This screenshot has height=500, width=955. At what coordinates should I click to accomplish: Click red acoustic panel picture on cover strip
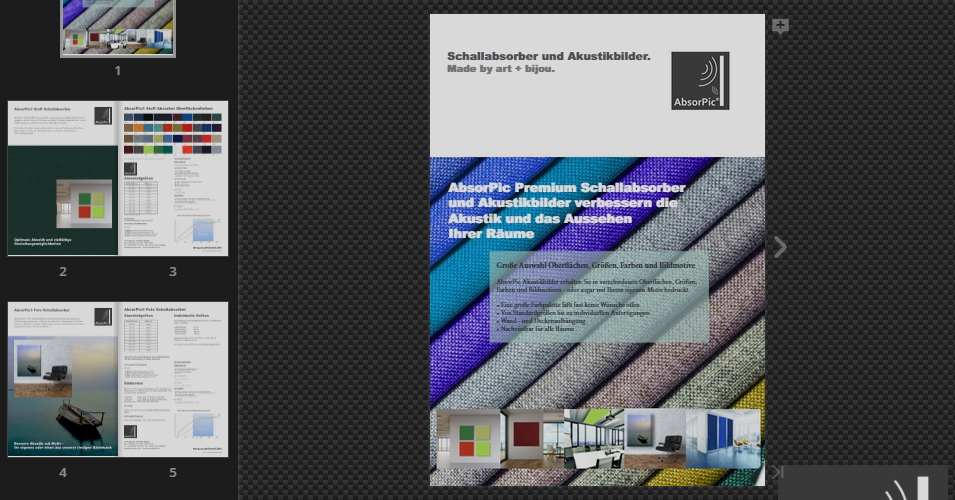click(x=532, y=438)
